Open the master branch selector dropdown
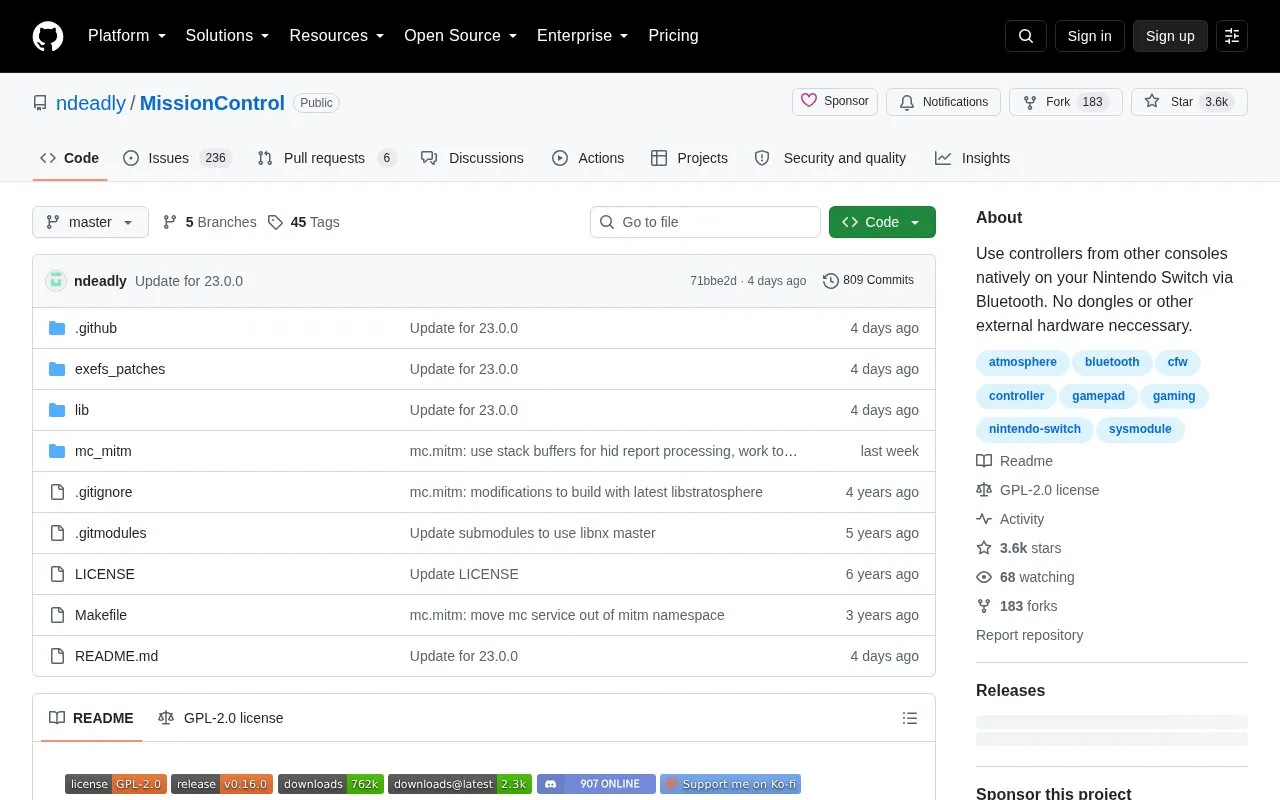1280x800 pixels. (x=90, y=222)
